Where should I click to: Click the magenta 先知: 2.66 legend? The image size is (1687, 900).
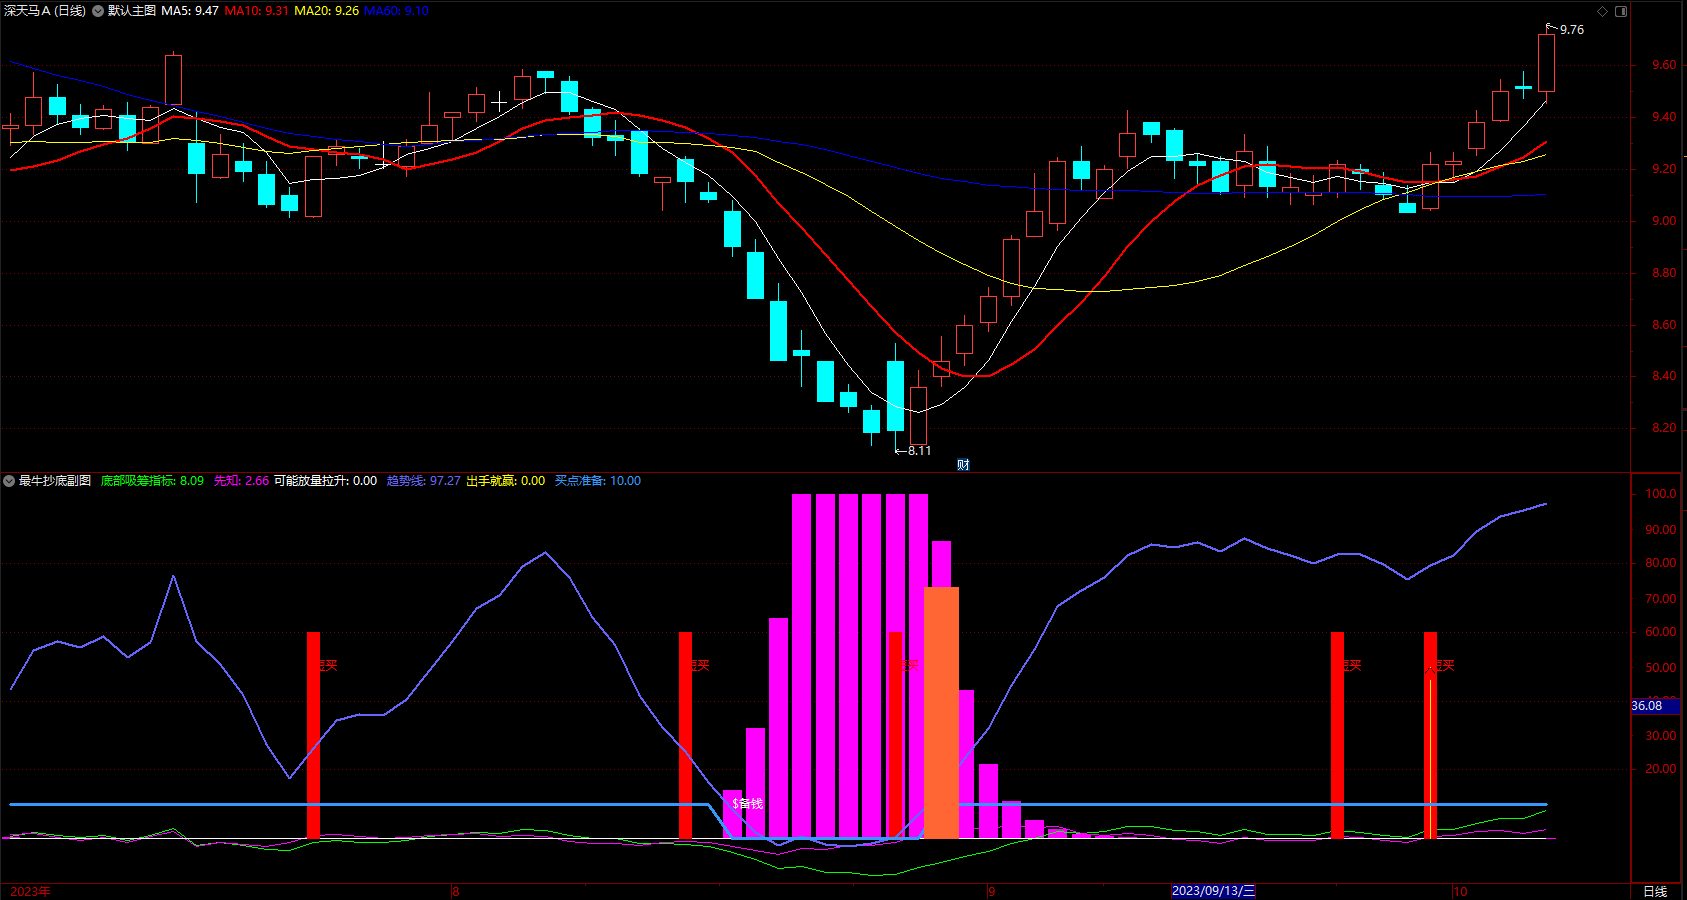tap(241, 481)
